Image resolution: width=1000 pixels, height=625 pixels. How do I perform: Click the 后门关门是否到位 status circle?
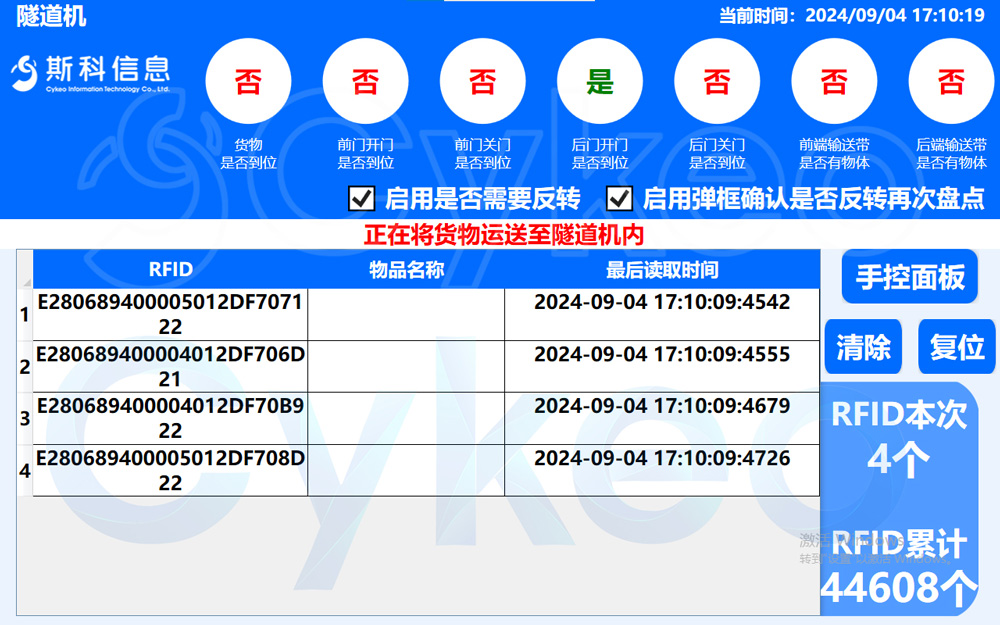point(716,80)
